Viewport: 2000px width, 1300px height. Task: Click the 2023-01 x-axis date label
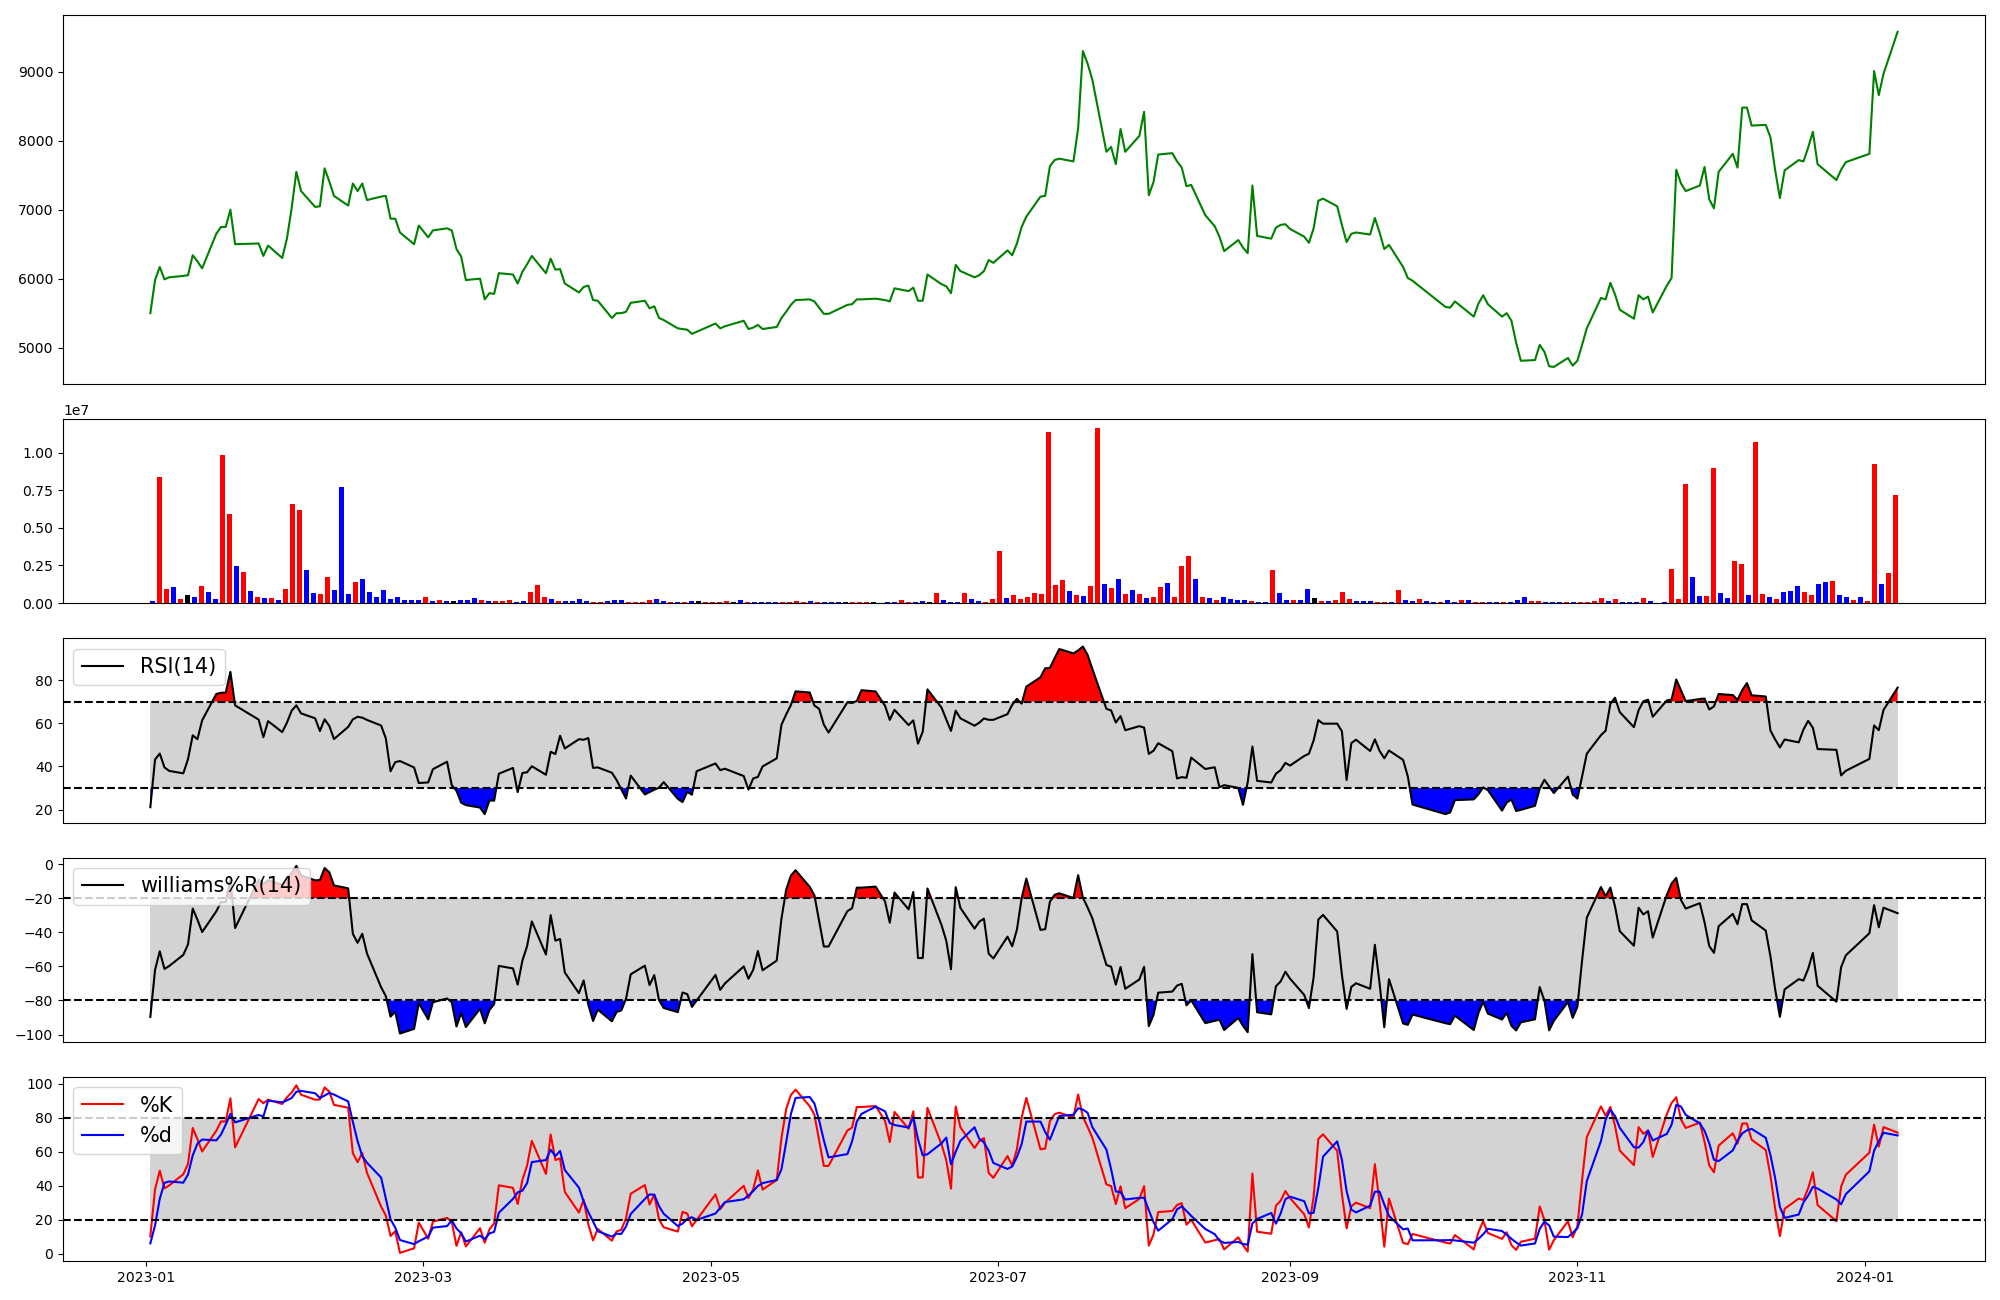pyautogui.click(x=147, y=1277)
